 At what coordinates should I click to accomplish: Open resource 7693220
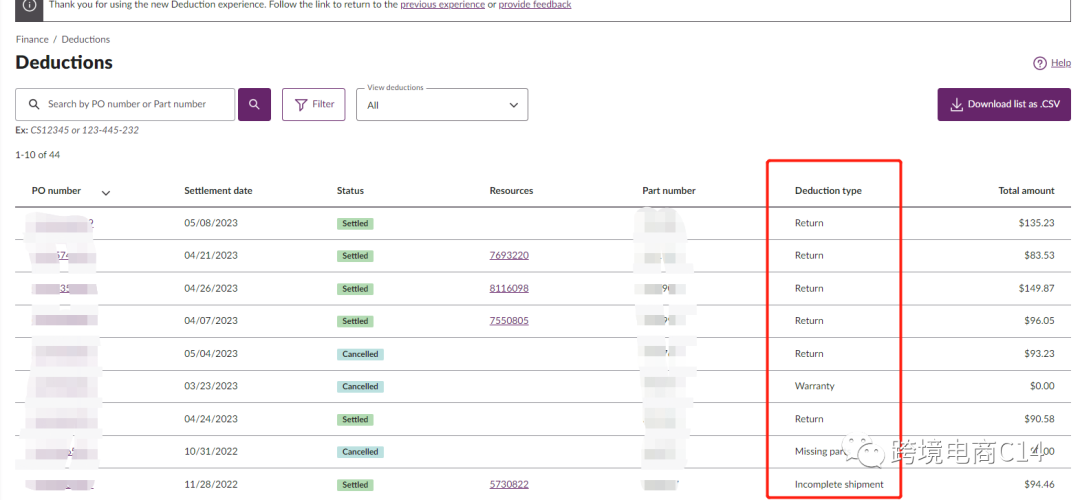click(509, 256)
